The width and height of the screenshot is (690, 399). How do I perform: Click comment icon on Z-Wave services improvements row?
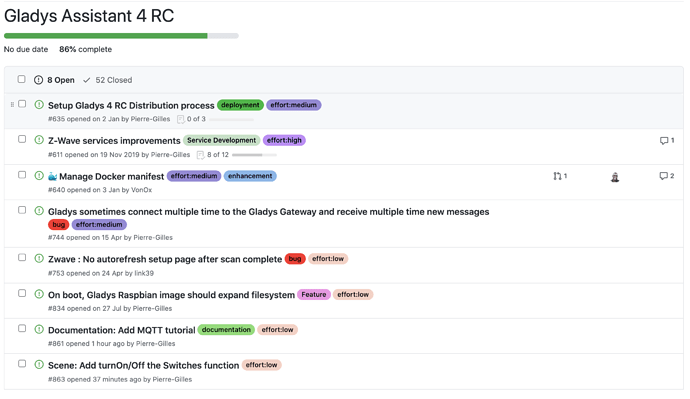click(x=664, y=141)
